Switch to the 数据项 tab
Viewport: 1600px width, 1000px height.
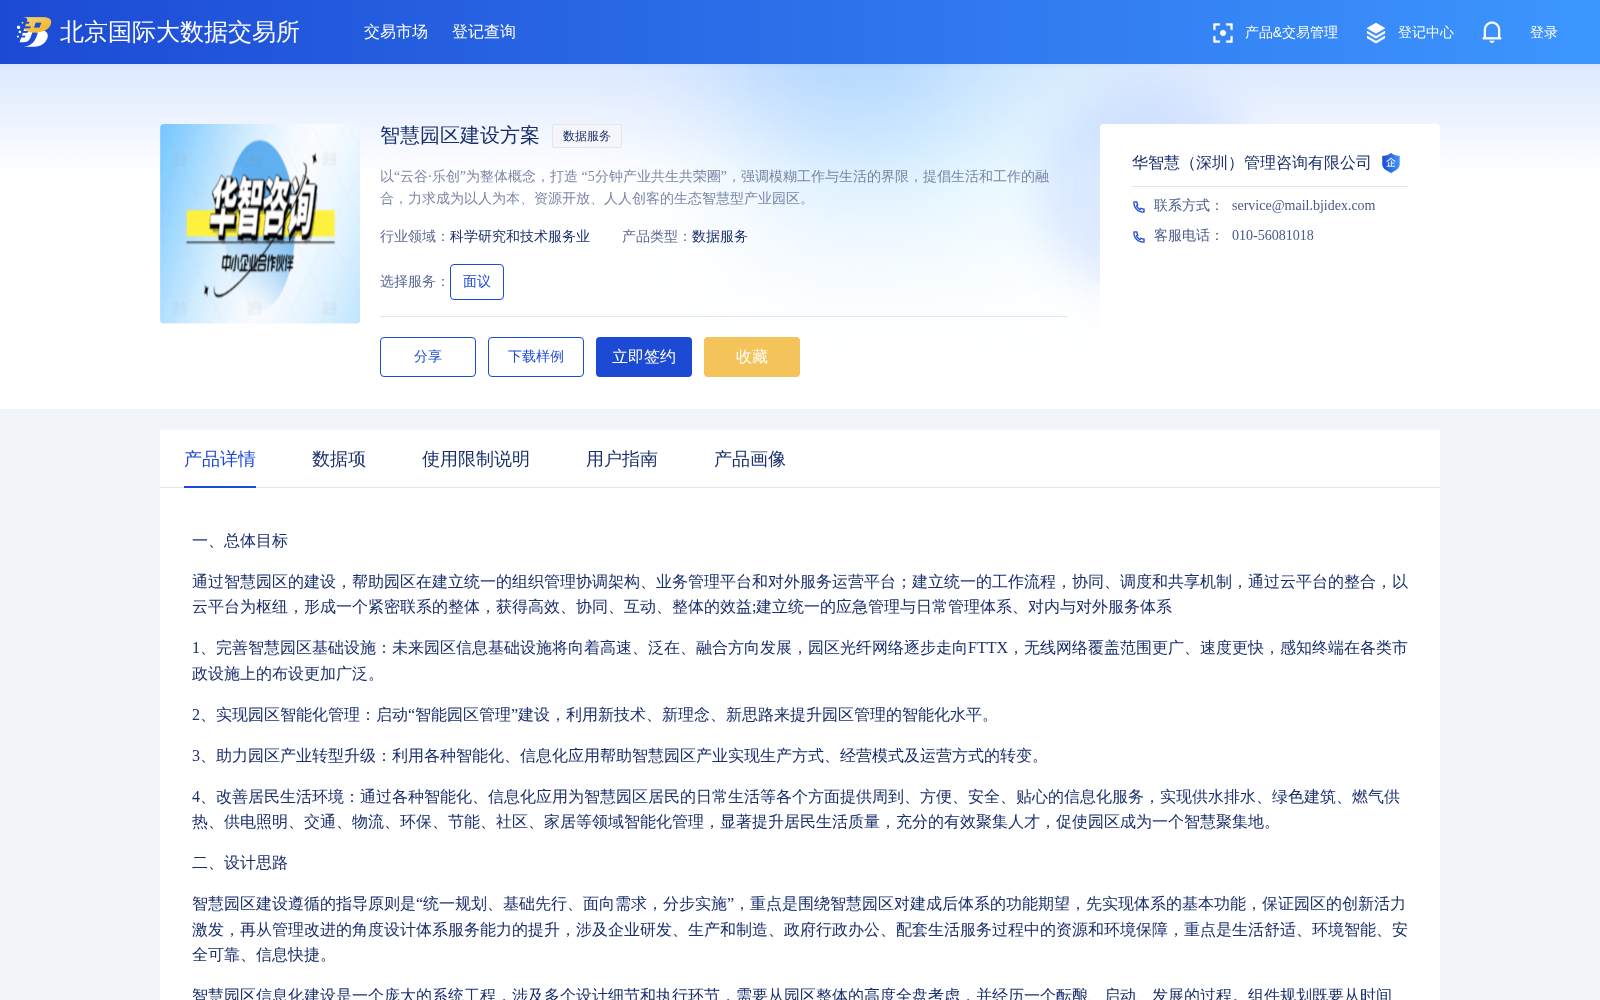click(339, 459)
